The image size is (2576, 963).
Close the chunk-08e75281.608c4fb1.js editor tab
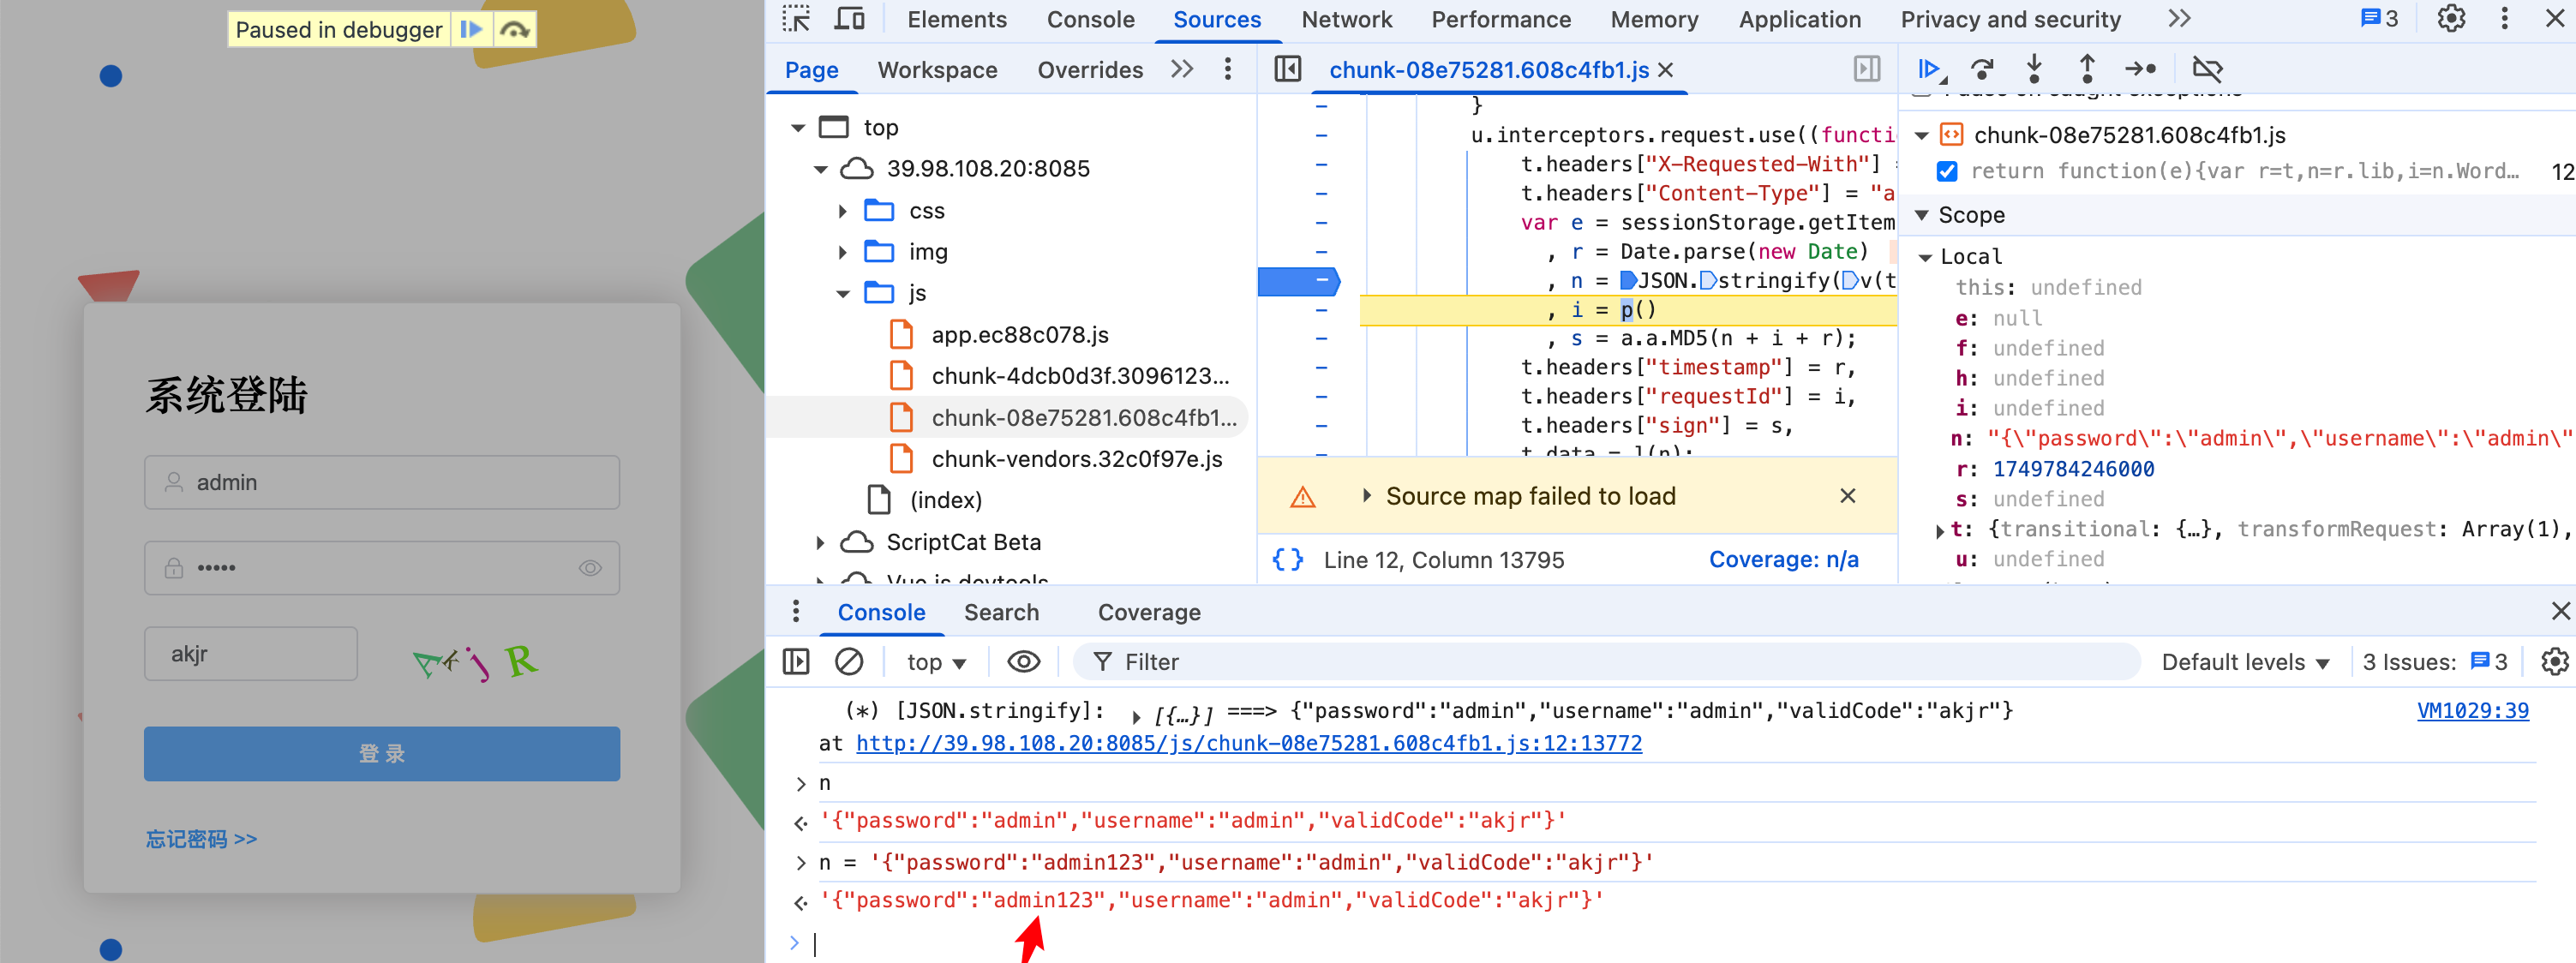(x=1665, y=70)
